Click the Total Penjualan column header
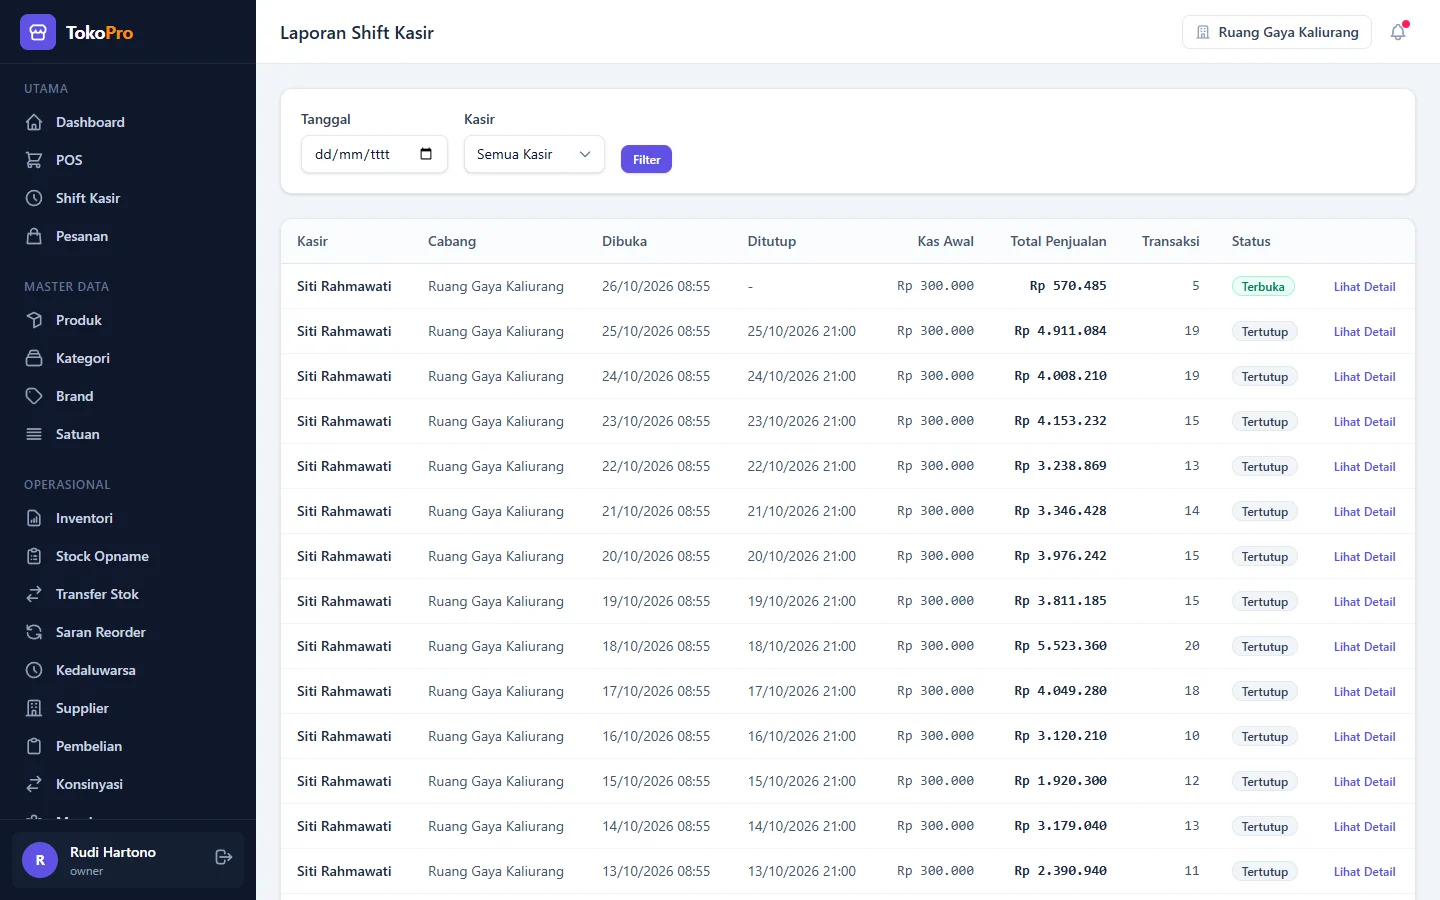 tap(1058, 241)
